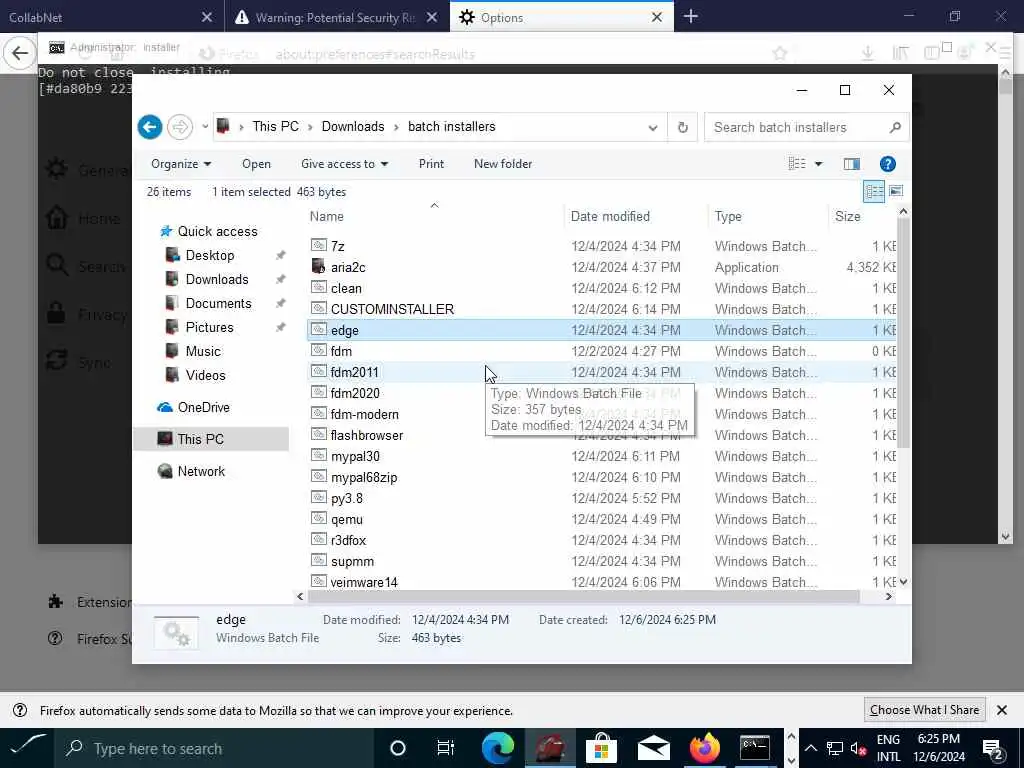Viewport: 1024px width, 768px height.
Task: Click the horizontal scrollbar in file list
Action: coord(583,596)
